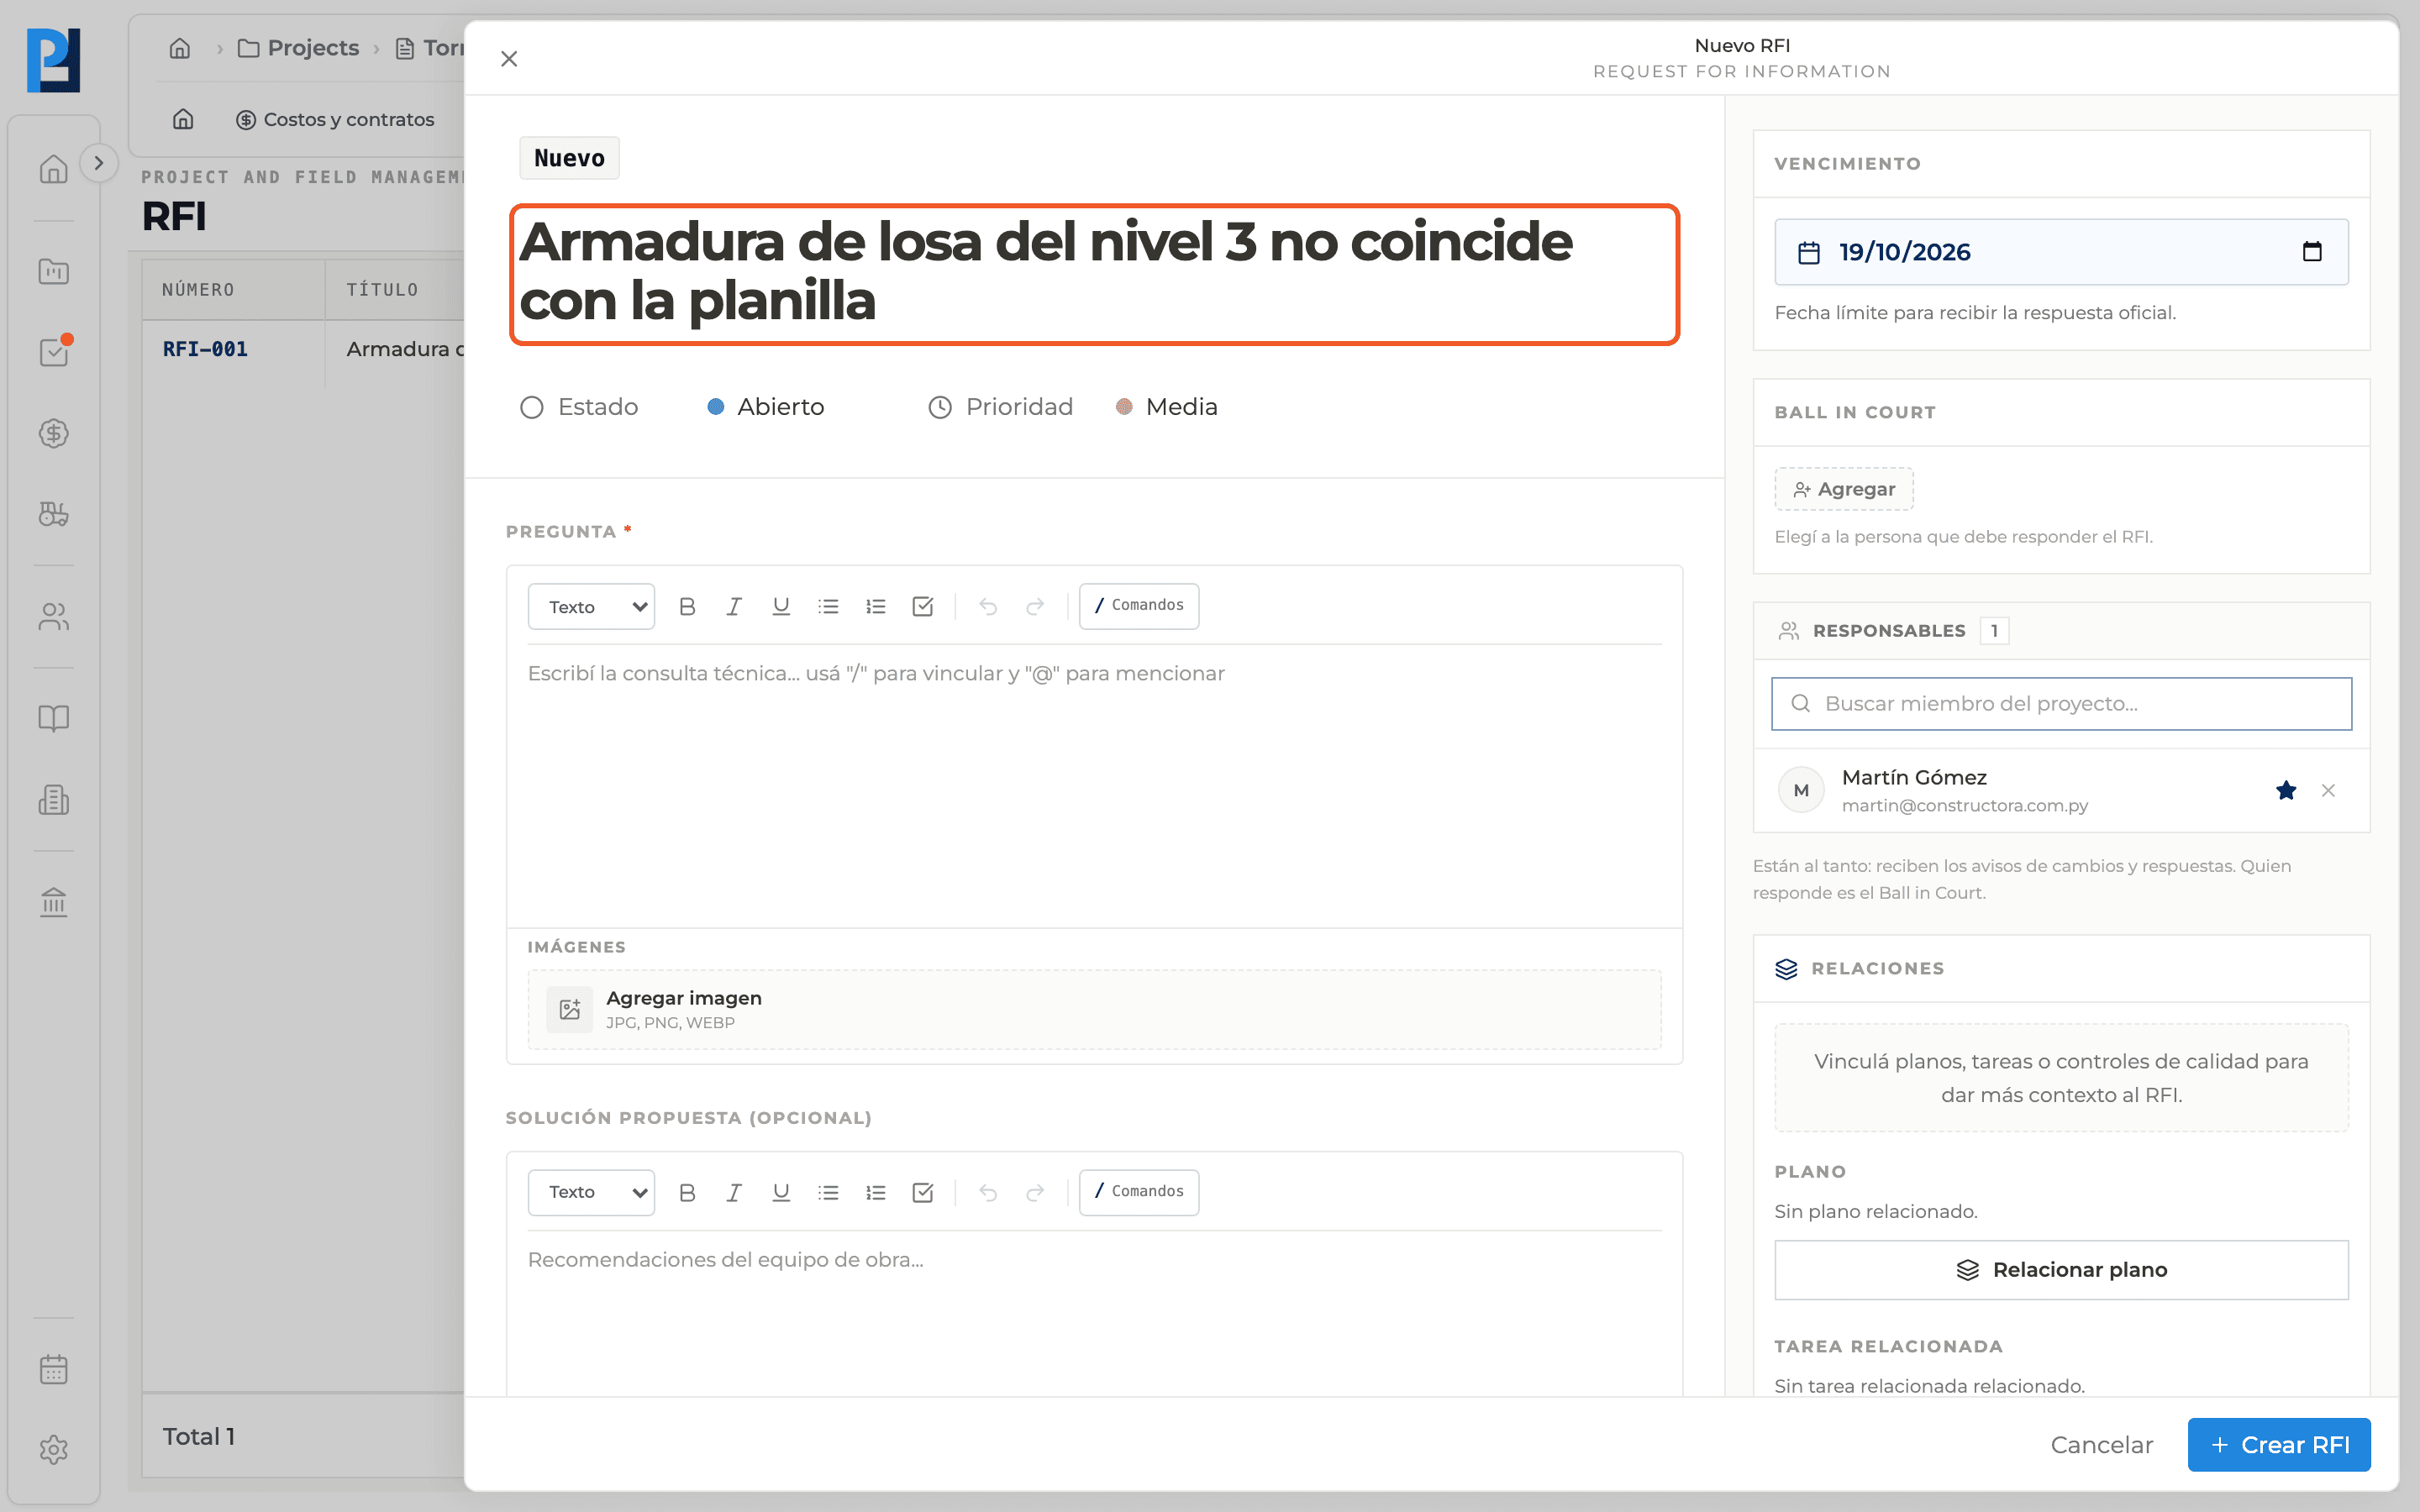Insert bullet list in Solución propuesta editor
The width and height of the screenshot is (2420, 1512).
point(828,1192)
